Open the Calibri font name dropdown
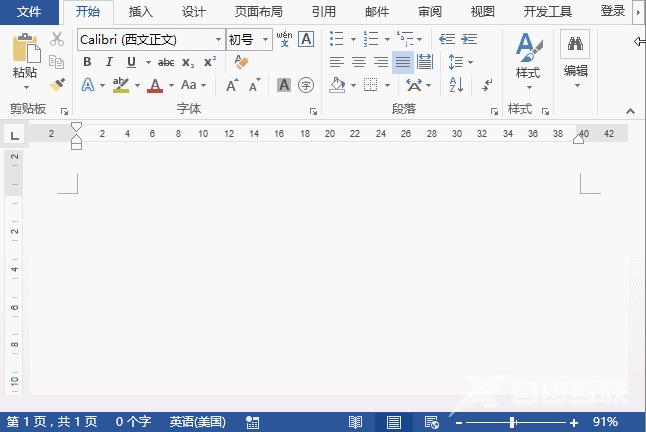Screen dimensions: 646x432 coord(219,40)
